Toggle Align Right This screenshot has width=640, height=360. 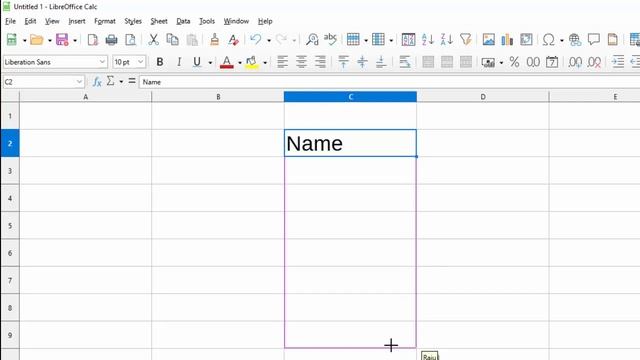tap(320, 62)
